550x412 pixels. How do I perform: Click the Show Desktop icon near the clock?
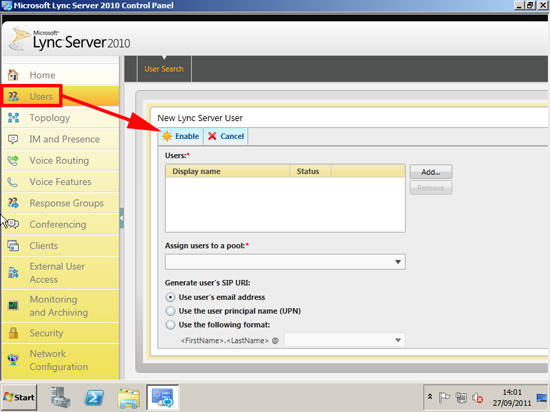click(542, 398)
